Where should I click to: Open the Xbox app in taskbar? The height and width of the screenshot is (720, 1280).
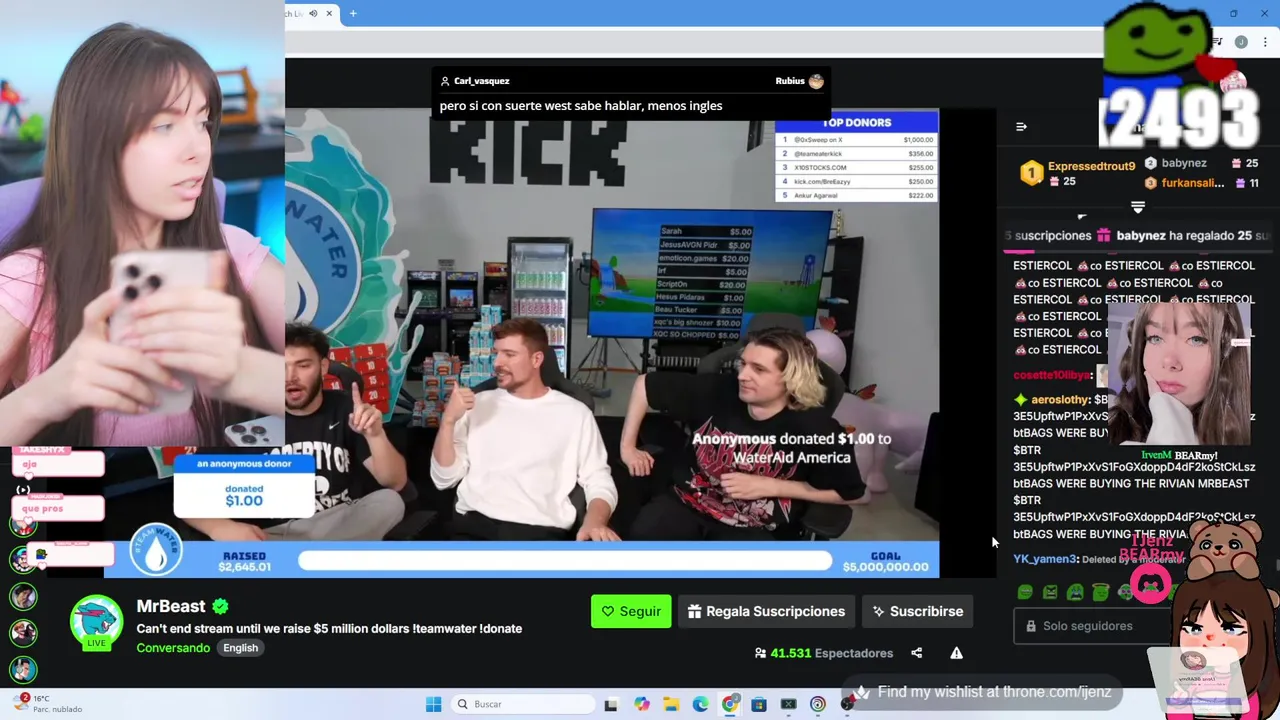point(789,704)
